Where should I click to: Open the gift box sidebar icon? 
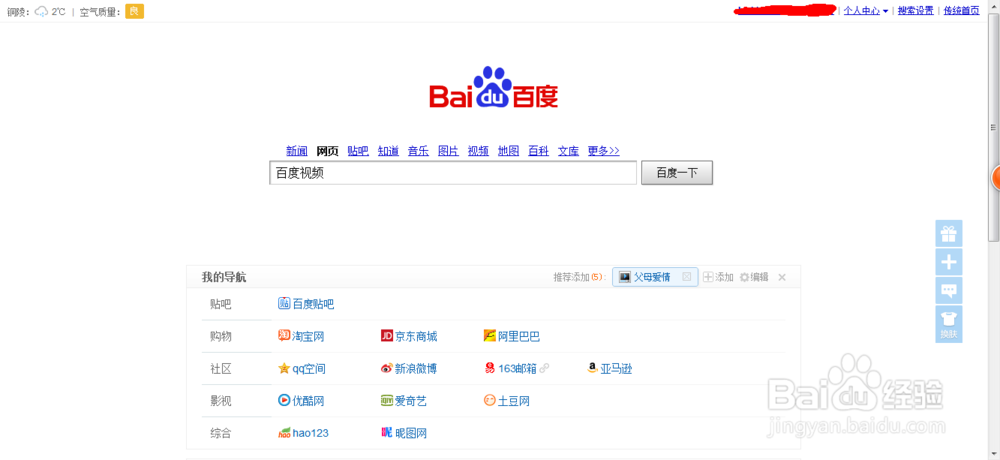point(949,234)
